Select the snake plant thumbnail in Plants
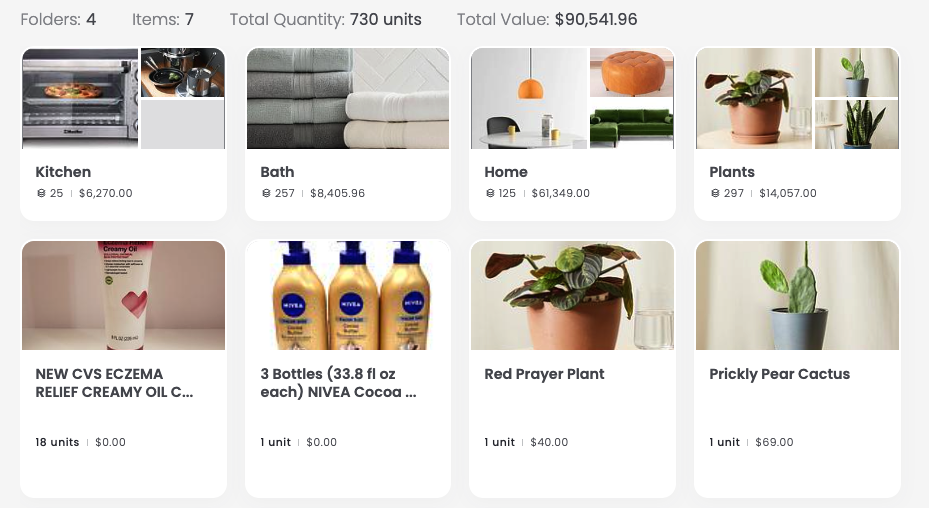The height and width of the screenshot is (508, 929). pos(856,124)
